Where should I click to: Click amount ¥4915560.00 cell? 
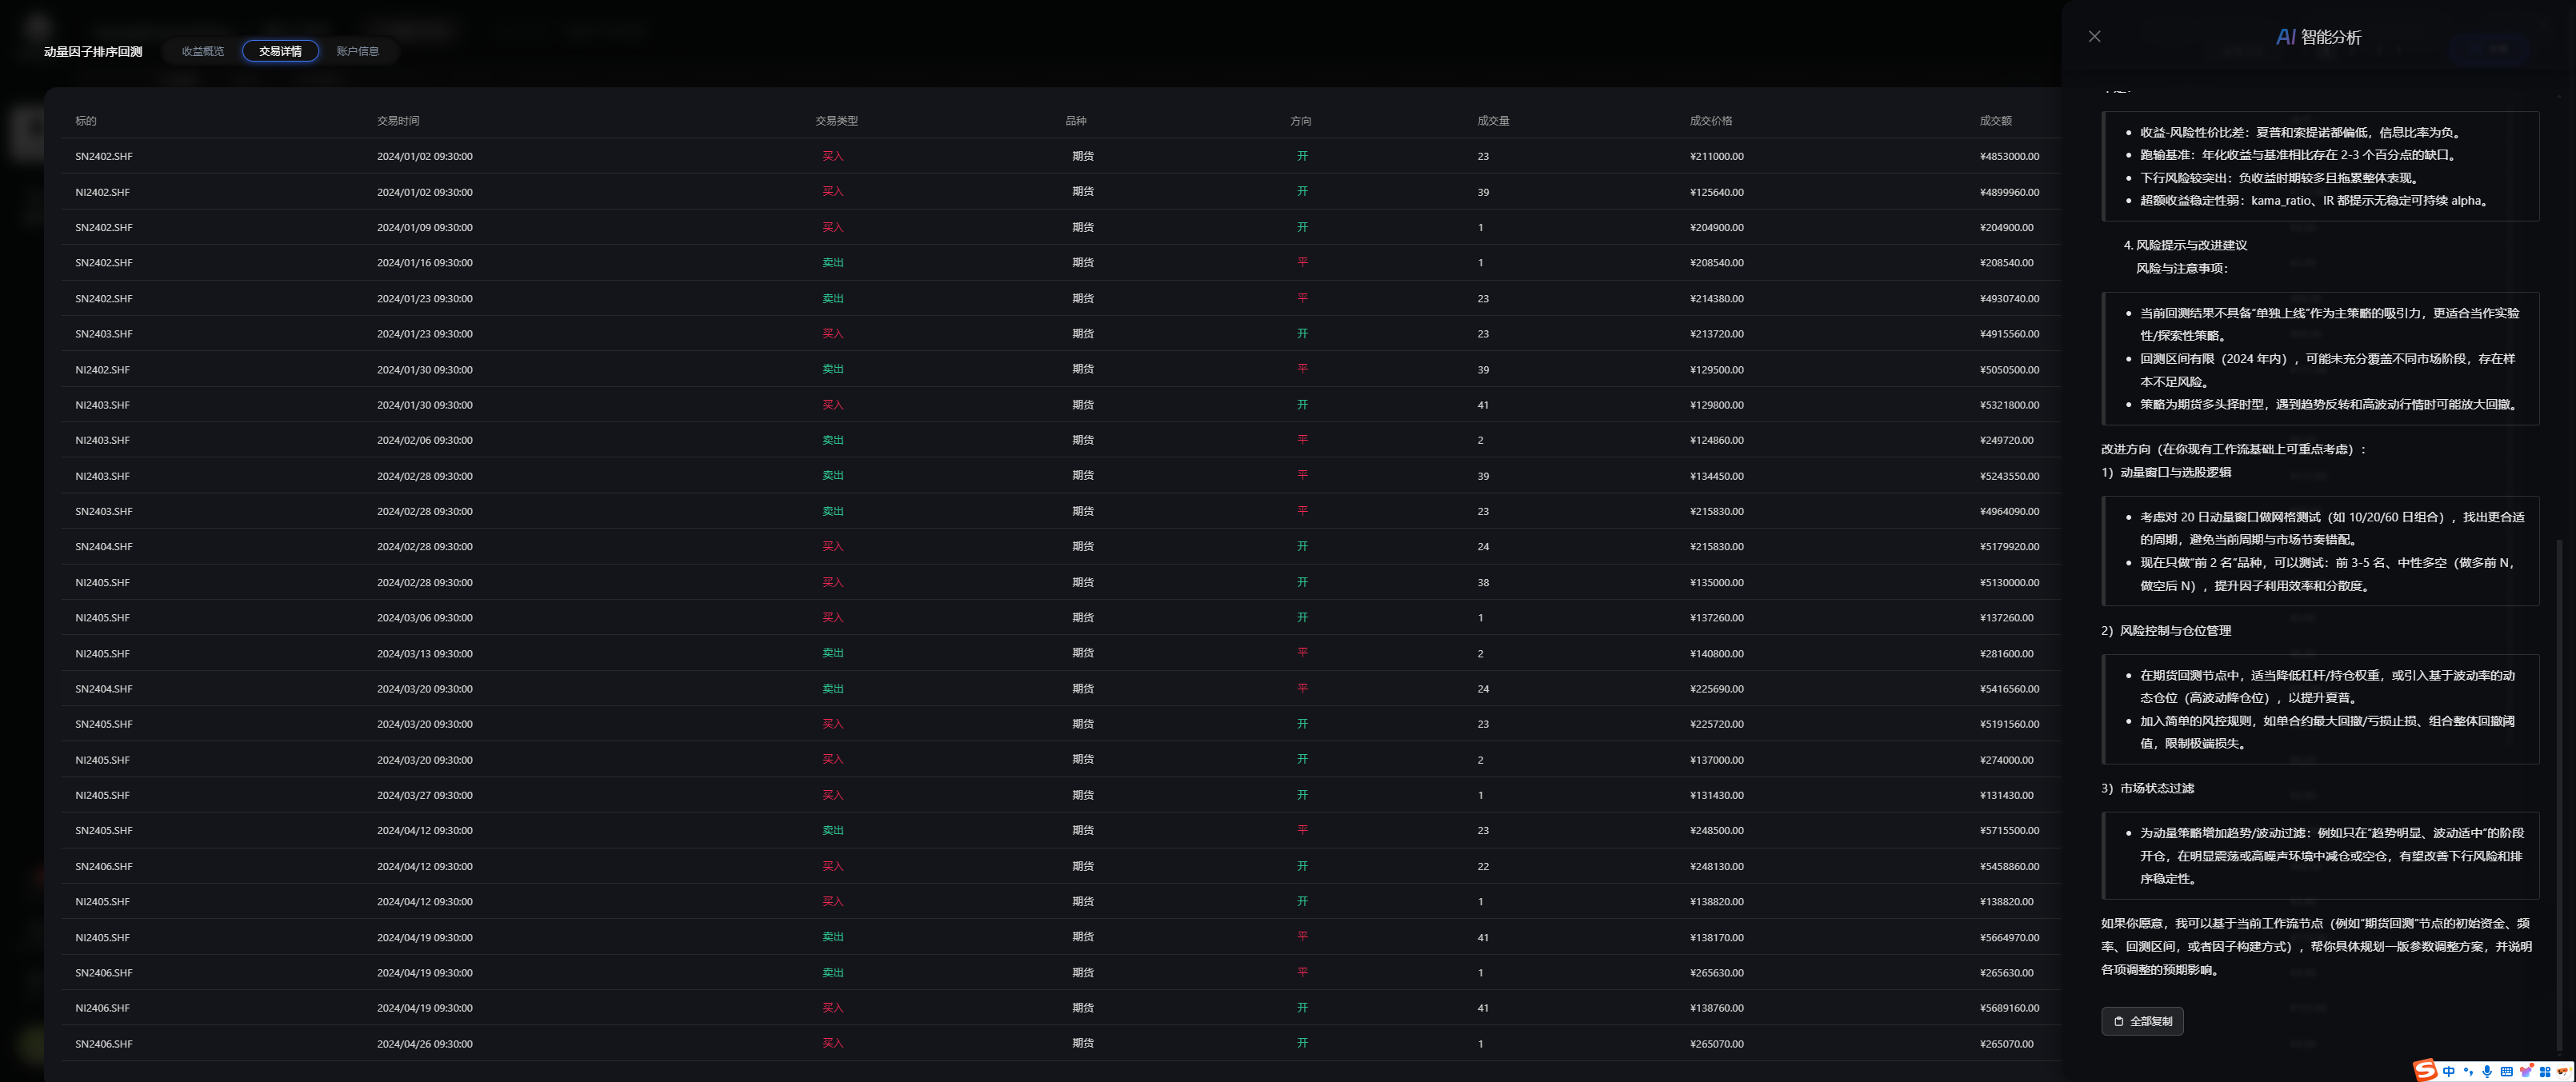[2009, 334]
